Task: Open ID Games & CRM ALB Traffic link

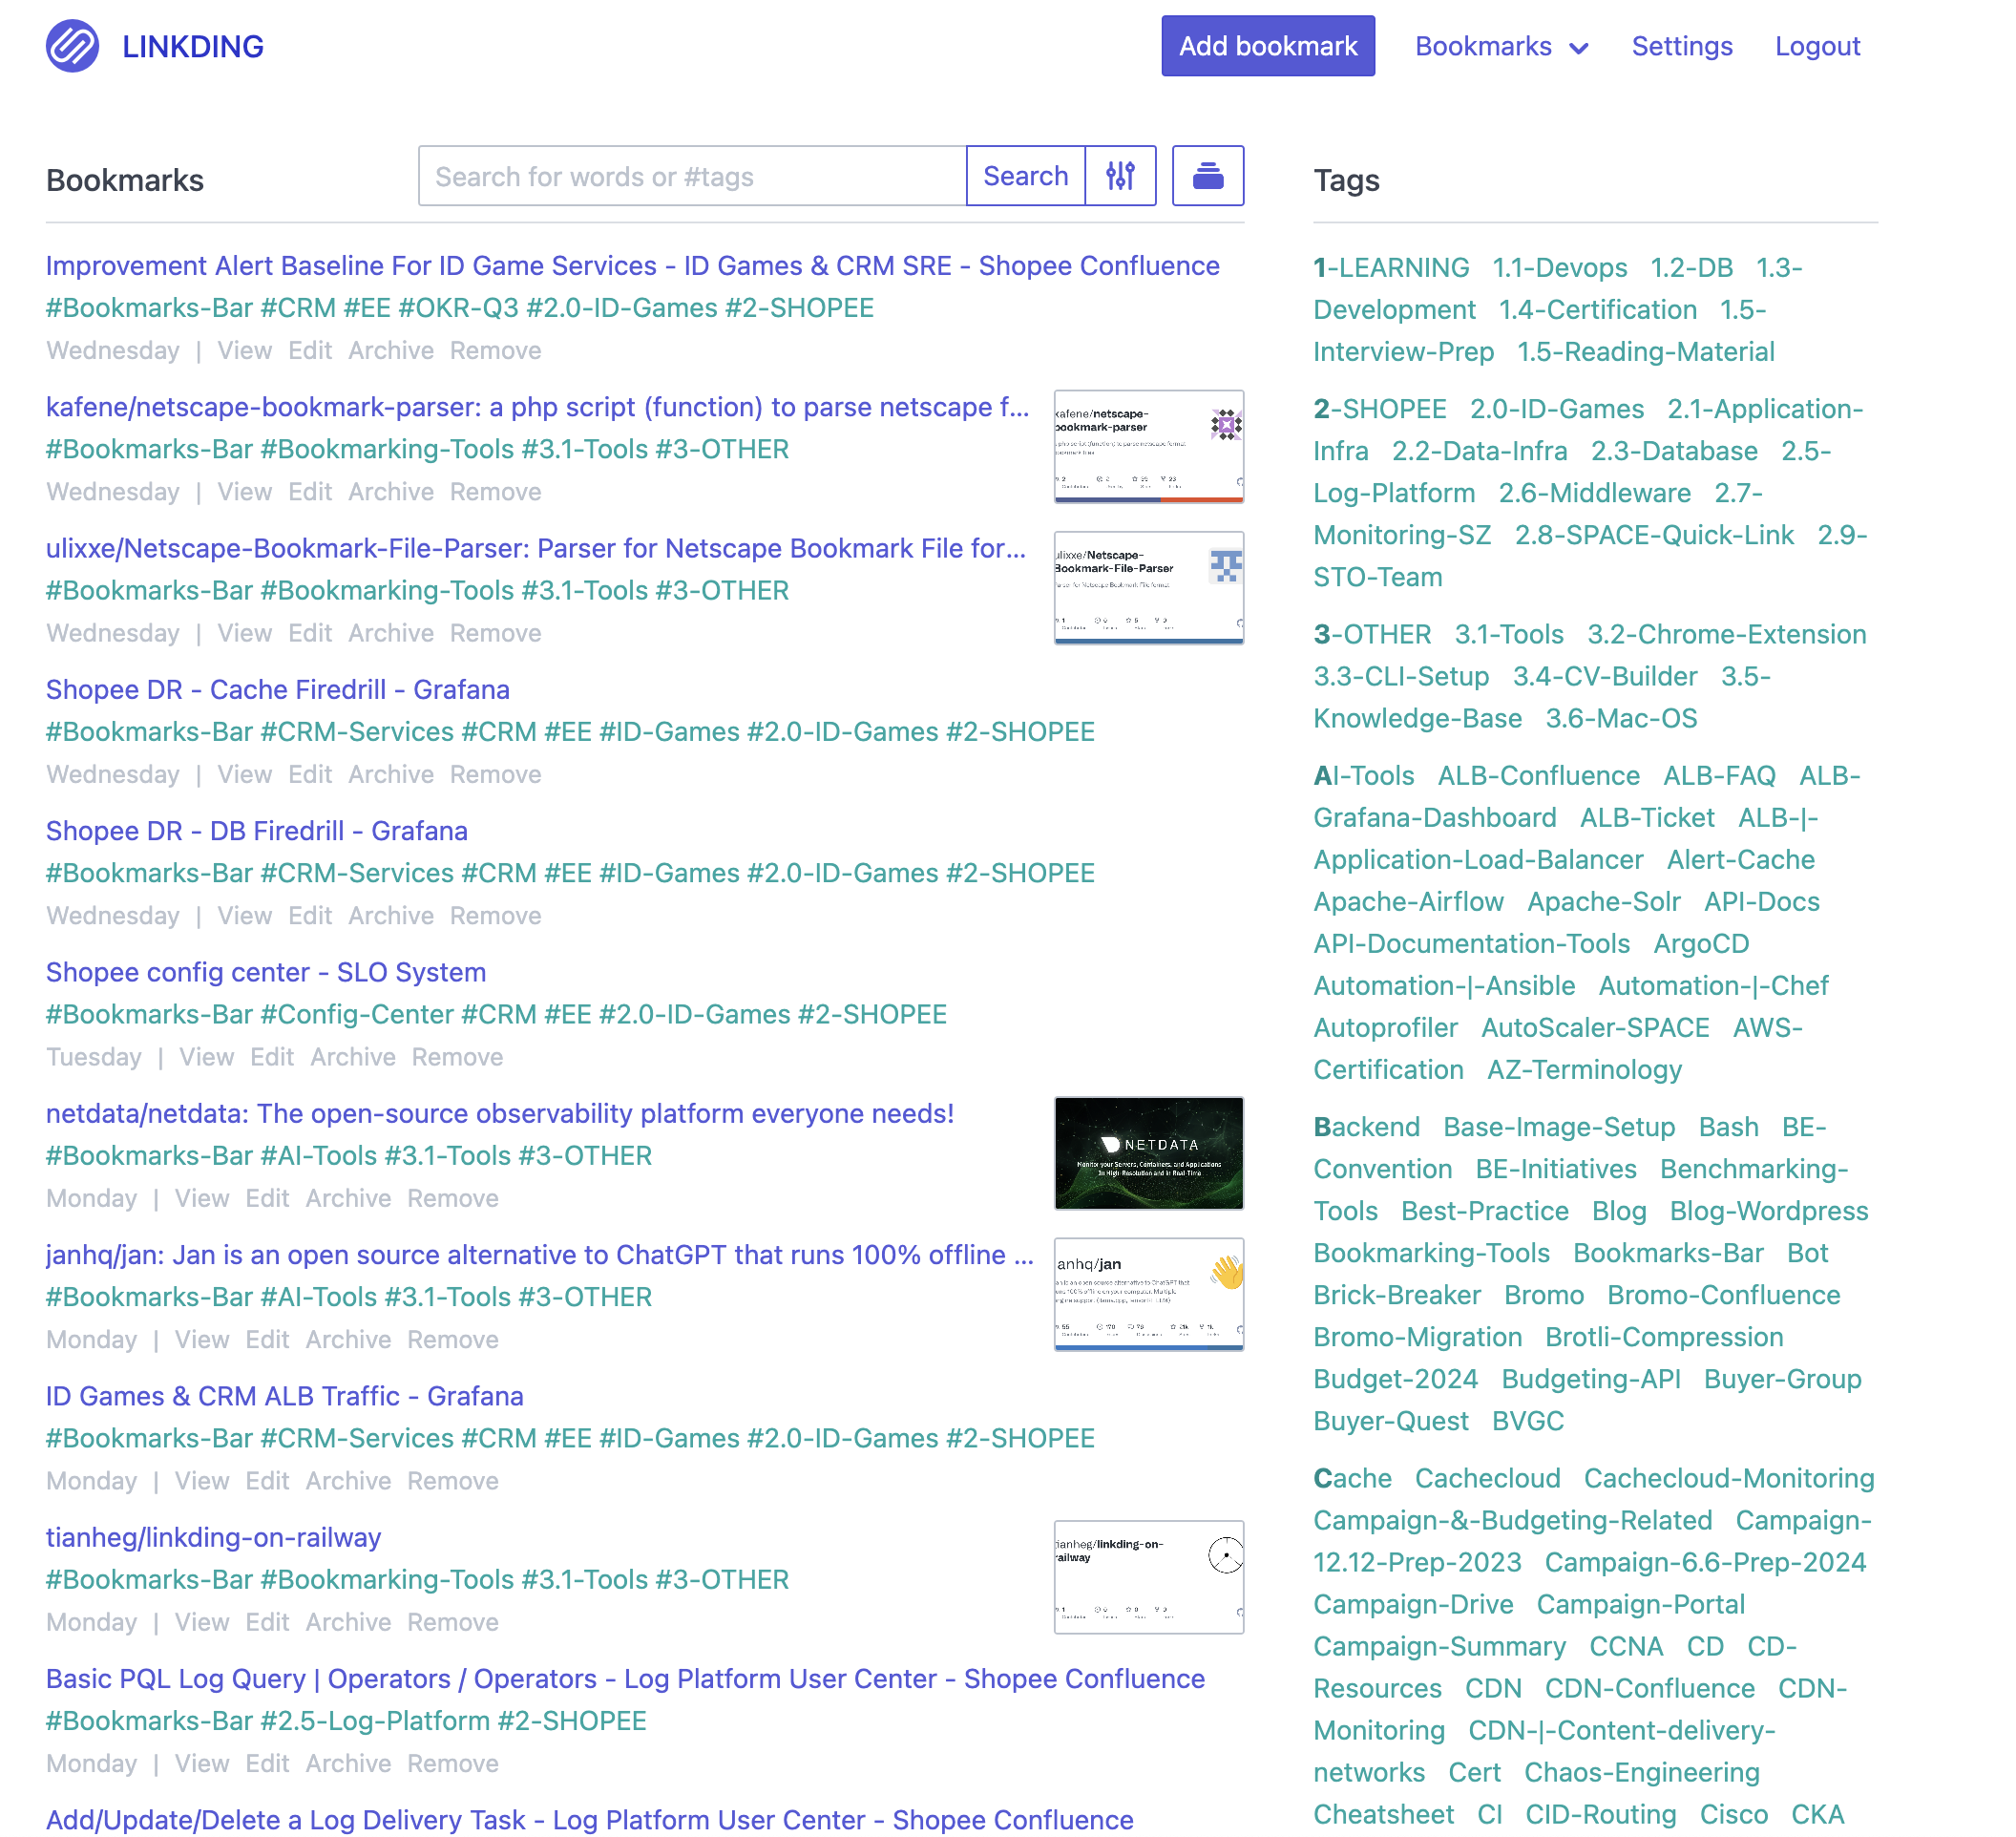Action: coord(285,1396)
